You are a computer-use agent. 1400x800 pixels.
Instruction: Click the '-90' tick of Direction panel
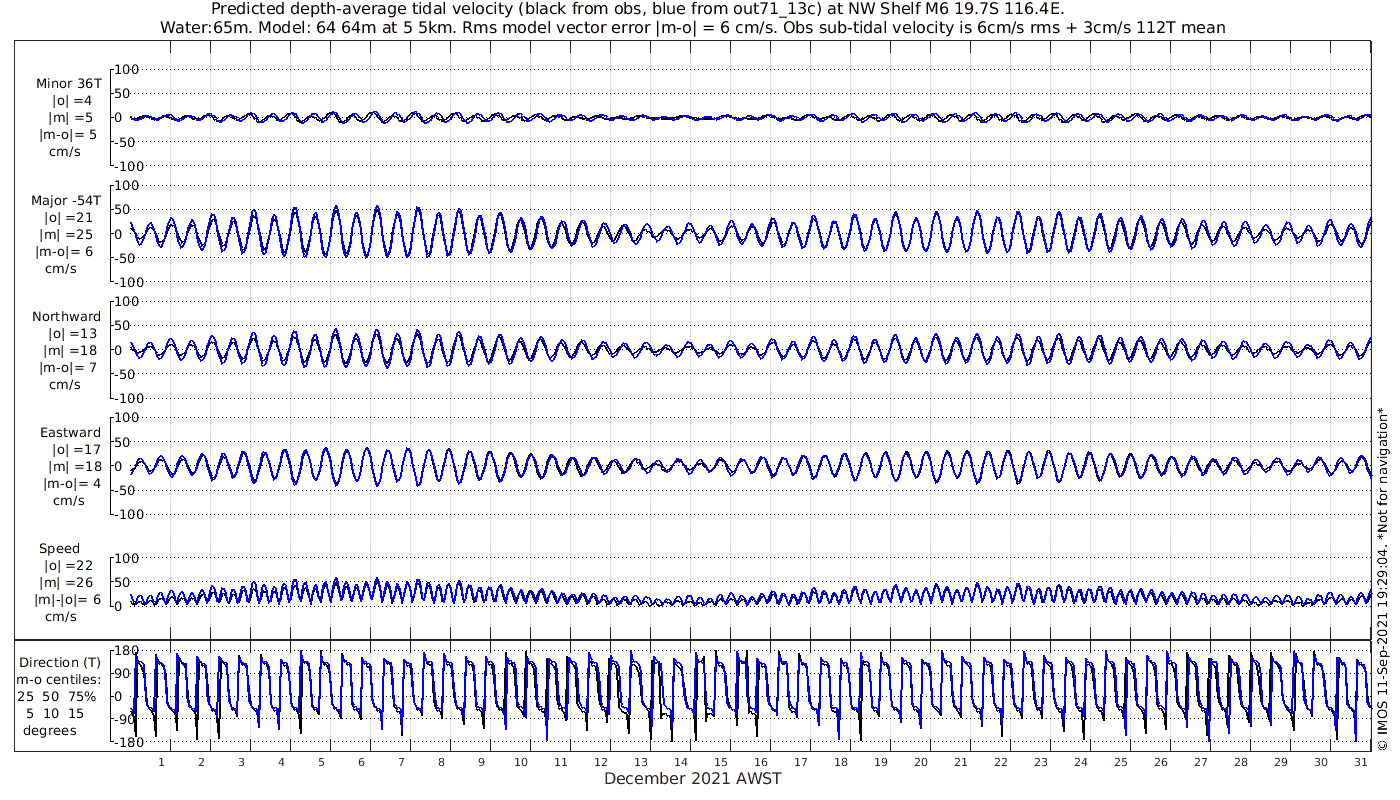[125, 720]
